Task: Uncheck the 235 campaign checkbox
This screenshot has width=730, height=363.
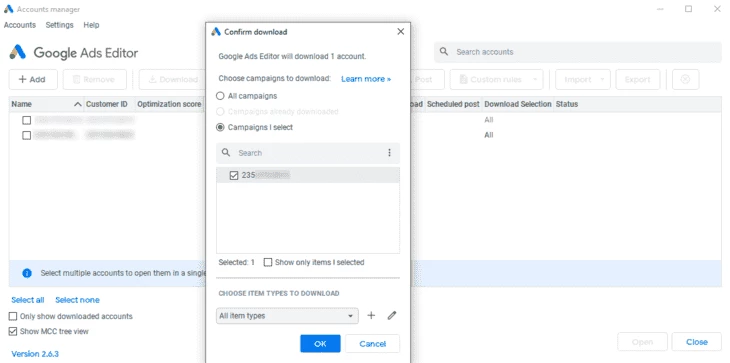Action: (234, 175)
